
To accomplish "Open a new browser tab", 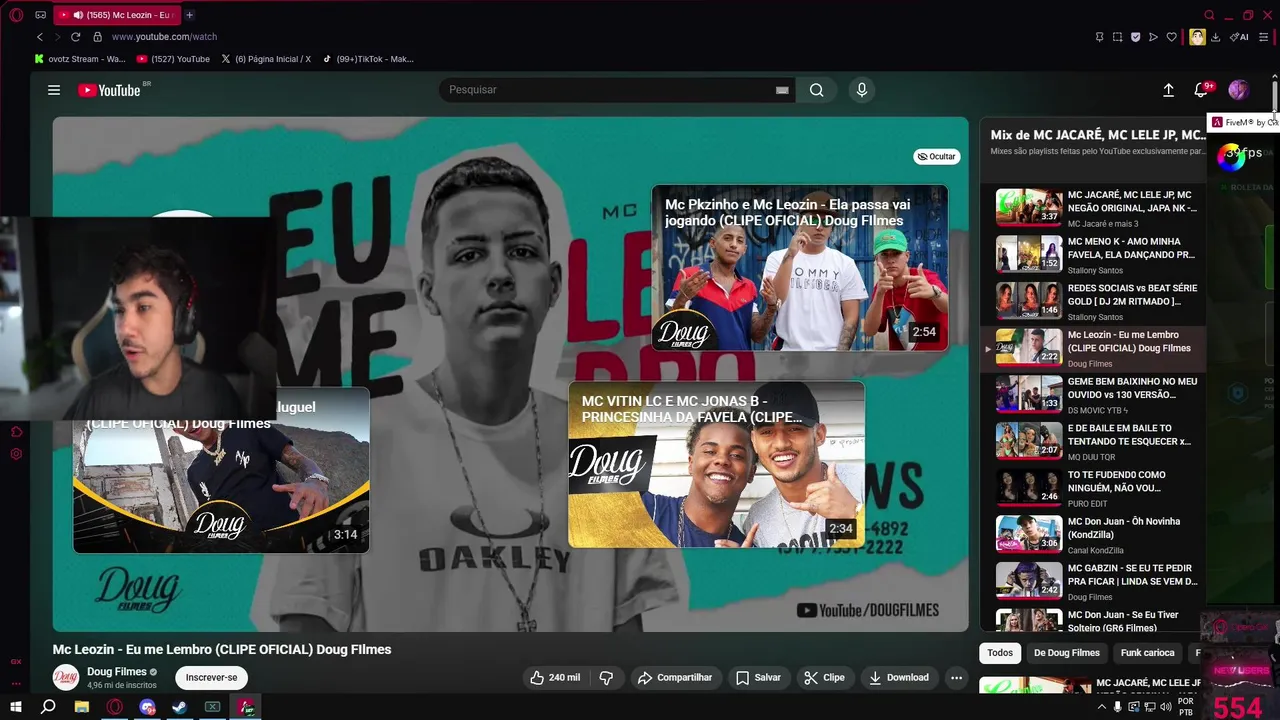I will 189,15.
